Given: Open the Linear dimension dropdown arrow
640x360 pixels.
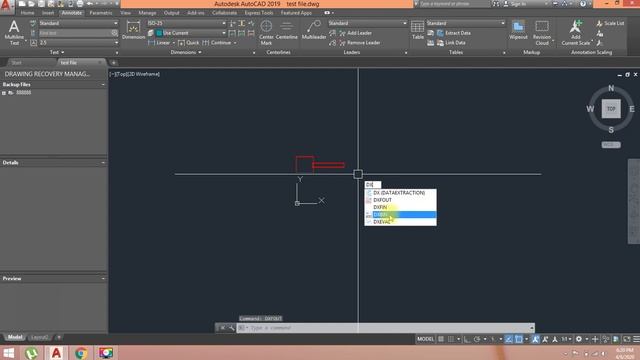Looking at the screenshot, I should point(173,43).
